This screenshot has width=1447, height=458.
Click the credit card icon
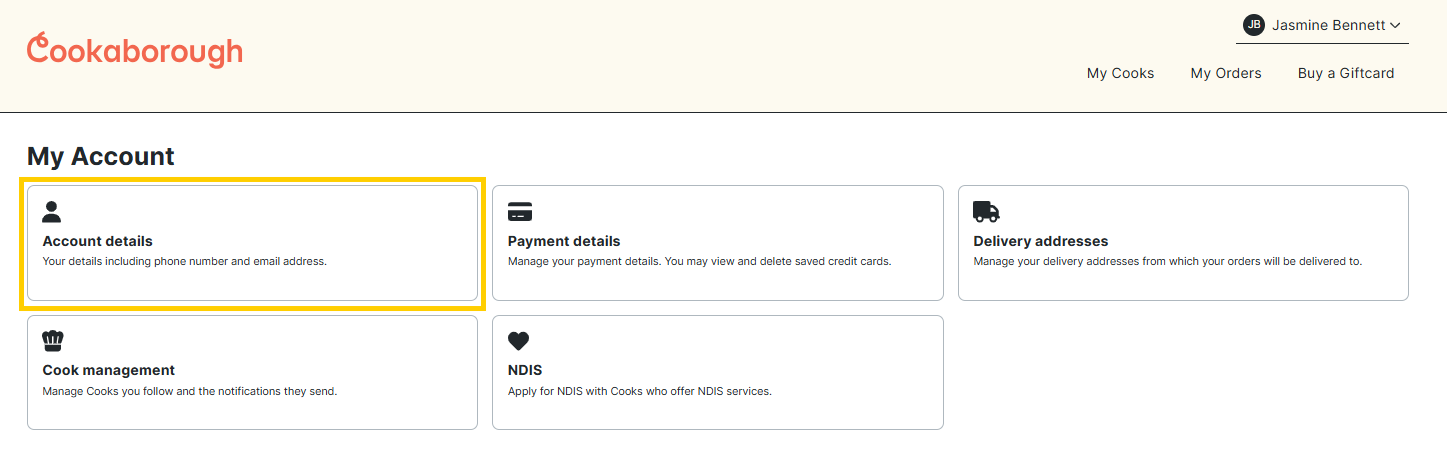tap(520, 211)
